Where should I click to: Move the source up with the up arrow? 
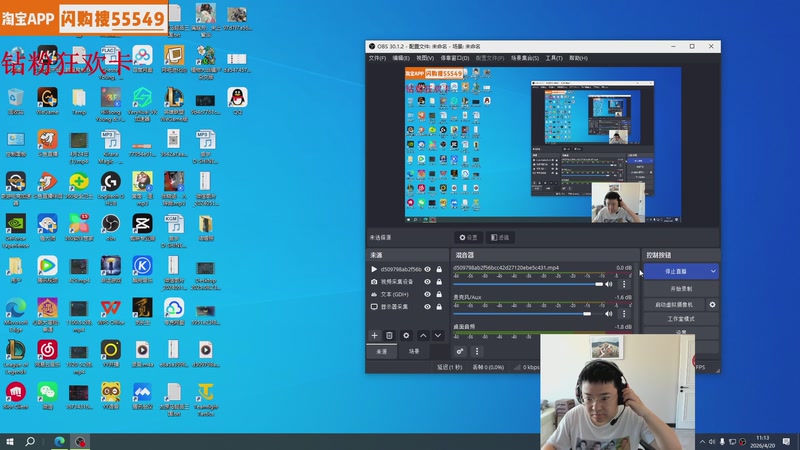point(423,335)
